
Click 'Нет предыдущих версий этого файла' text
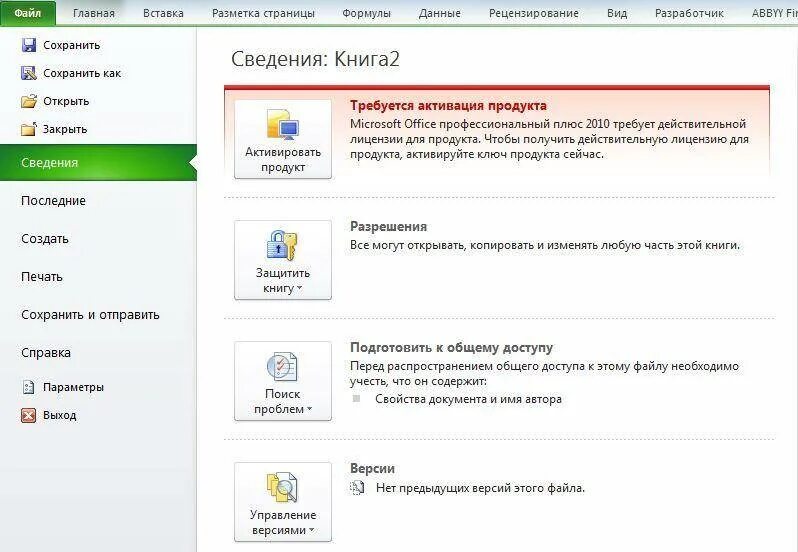(x=480, y=488)
